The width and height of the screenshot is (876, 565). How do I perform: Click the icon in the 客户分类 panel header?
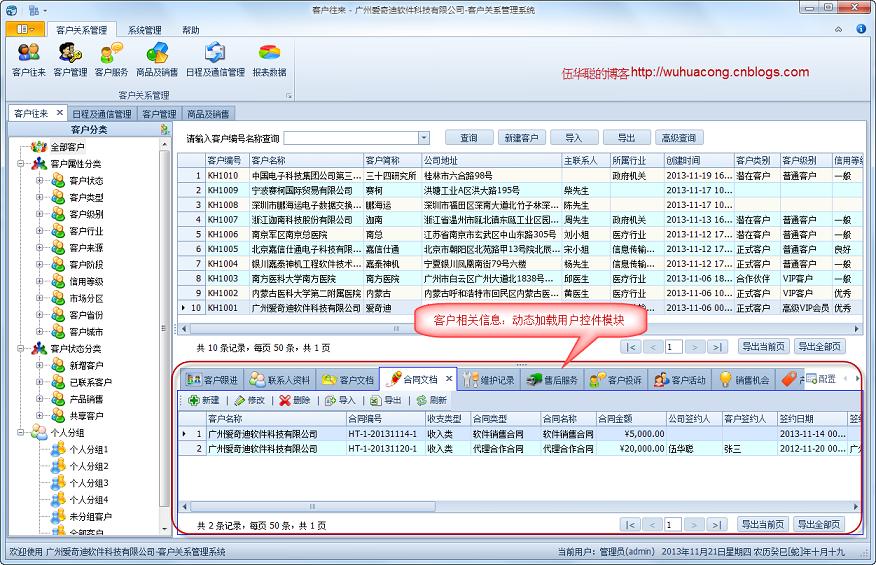pos(164,130)
